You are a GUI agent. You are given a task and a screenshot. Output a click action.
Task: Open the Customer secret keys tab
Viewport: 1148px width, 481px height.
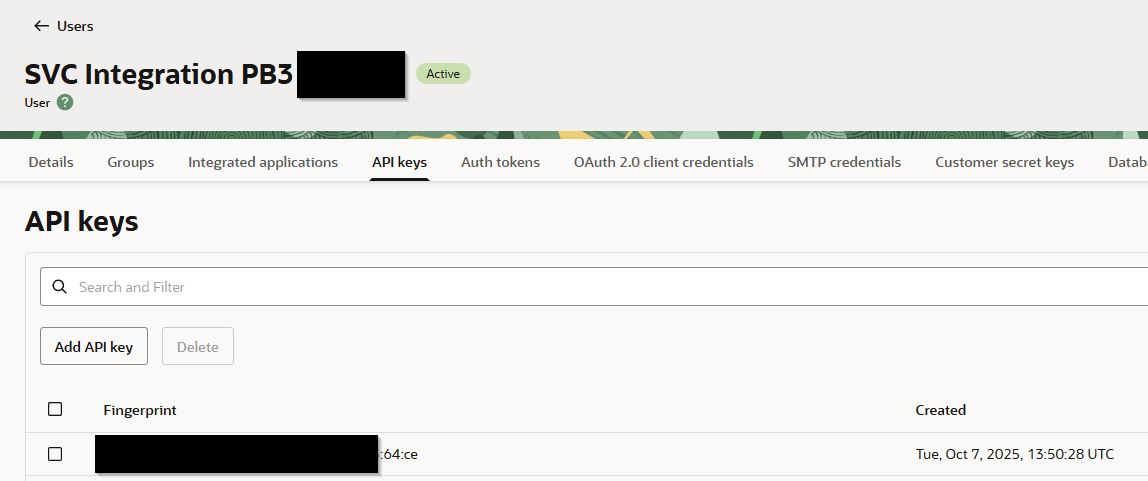coord(1004,162)
